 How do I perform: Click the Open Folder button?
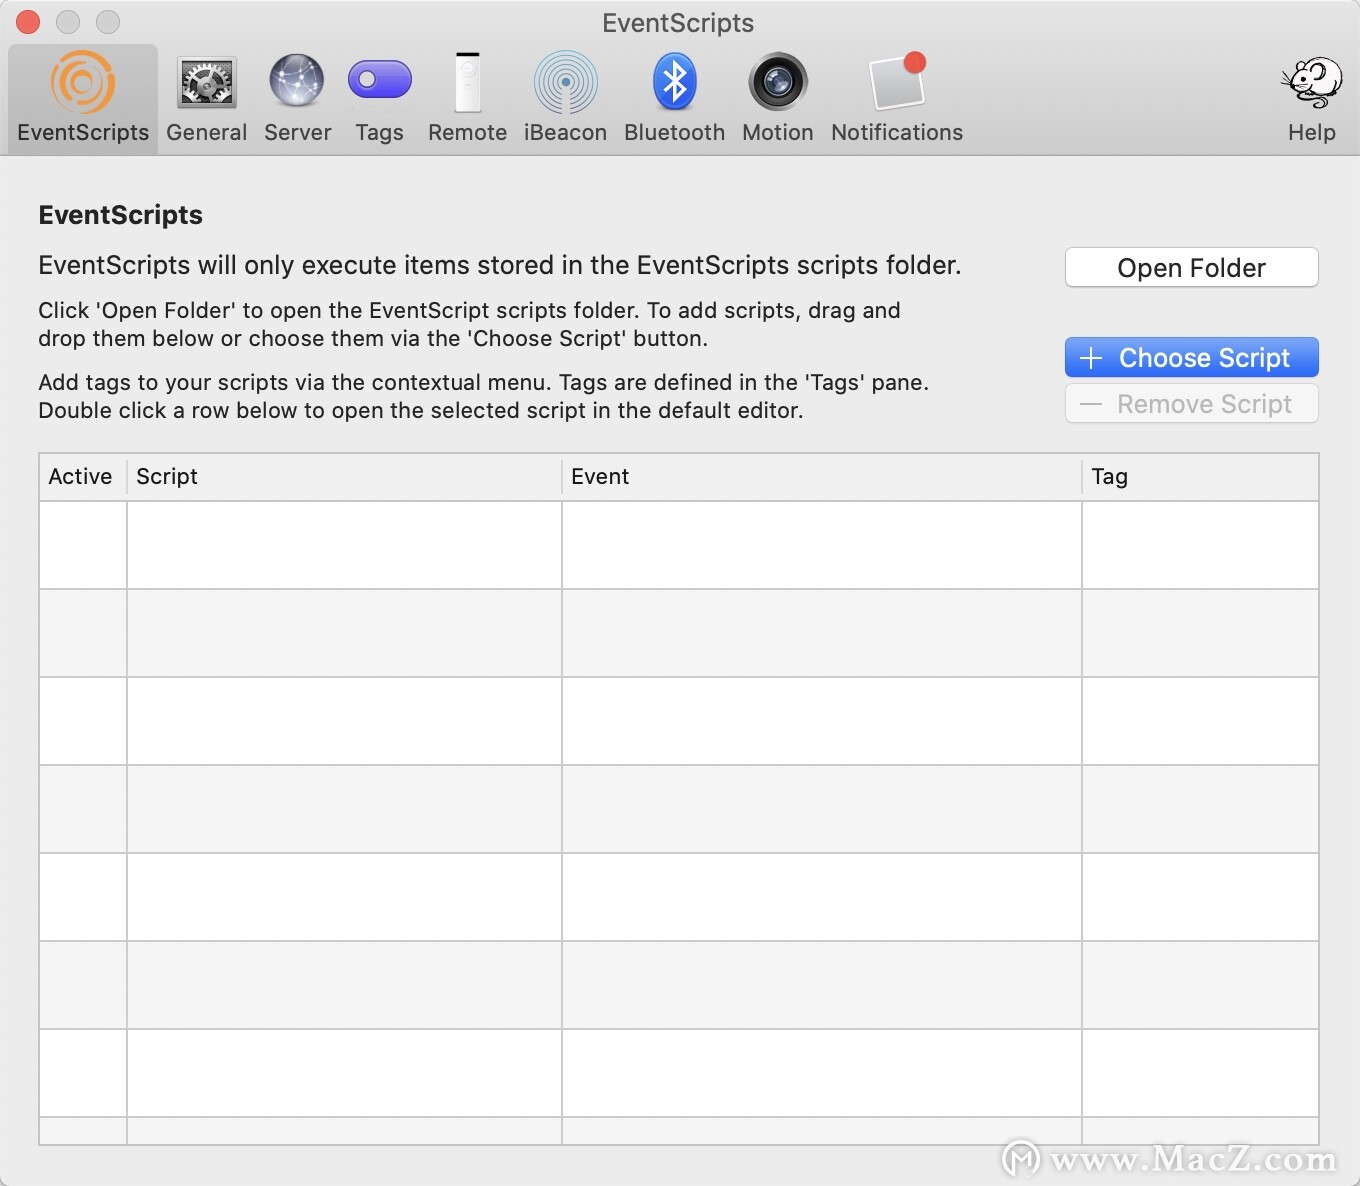[x=1191, y=267]
